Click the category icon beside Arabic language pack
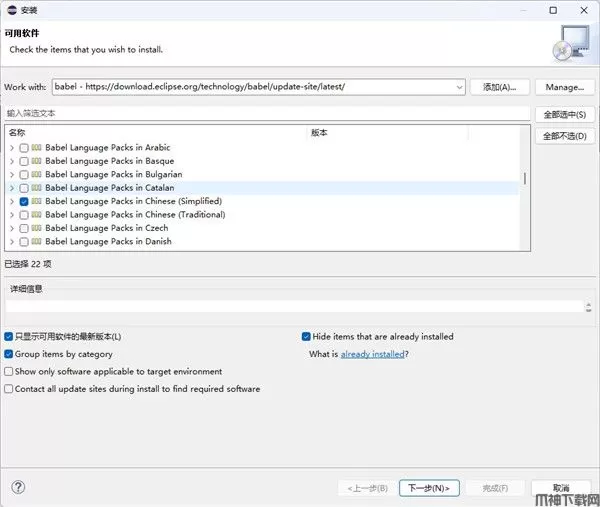Viewport: 600px width, 507px height. tap(36, 148)
